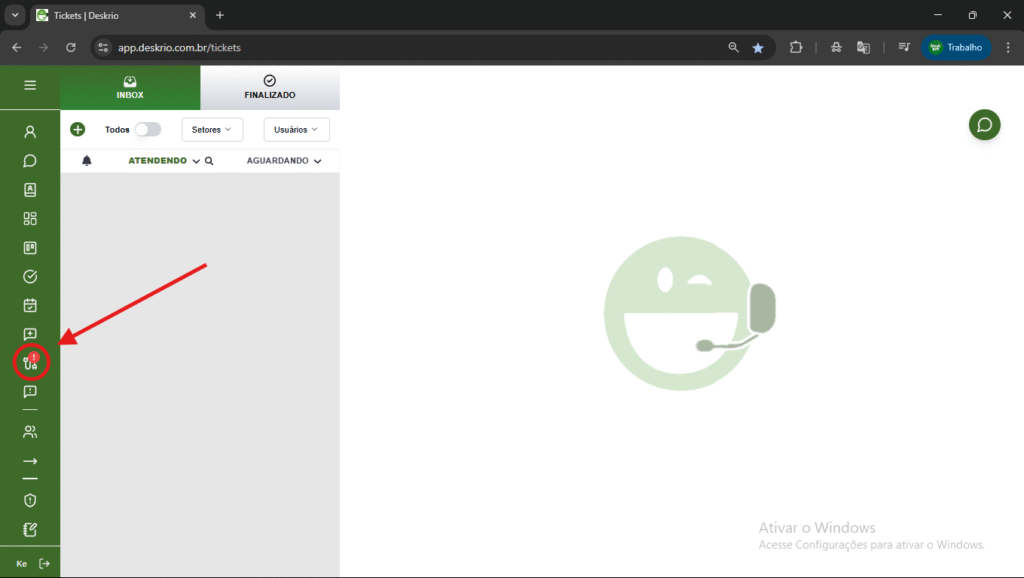This screenshot has height=578, width=1024.
Task: Bookmark this page with star icon
Action: pyautogui.click(x=758, y=48)
